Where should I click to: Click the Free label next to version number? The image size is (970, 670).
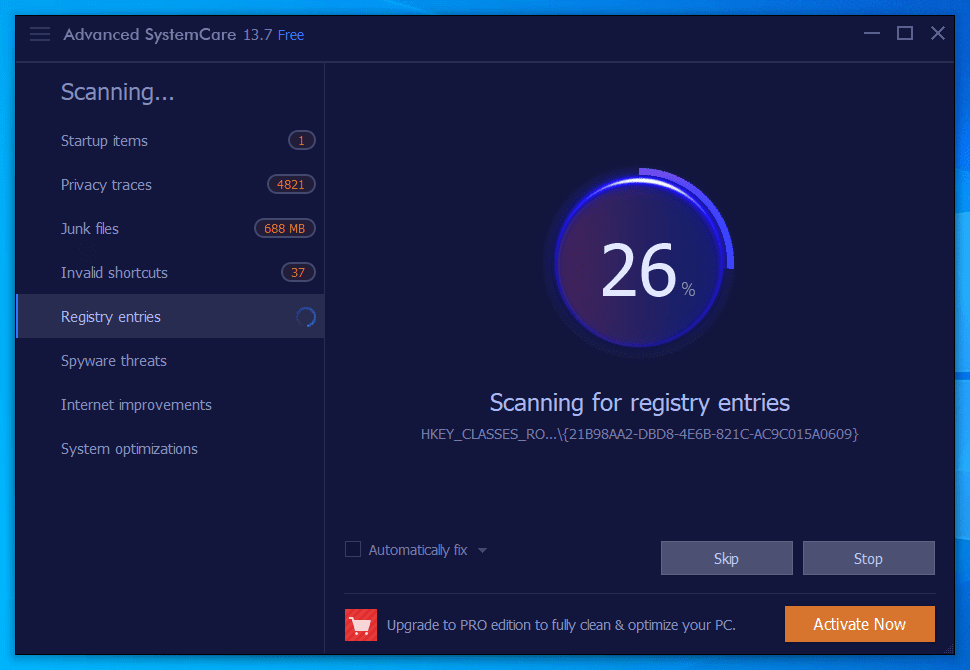[x=292, y=34]
